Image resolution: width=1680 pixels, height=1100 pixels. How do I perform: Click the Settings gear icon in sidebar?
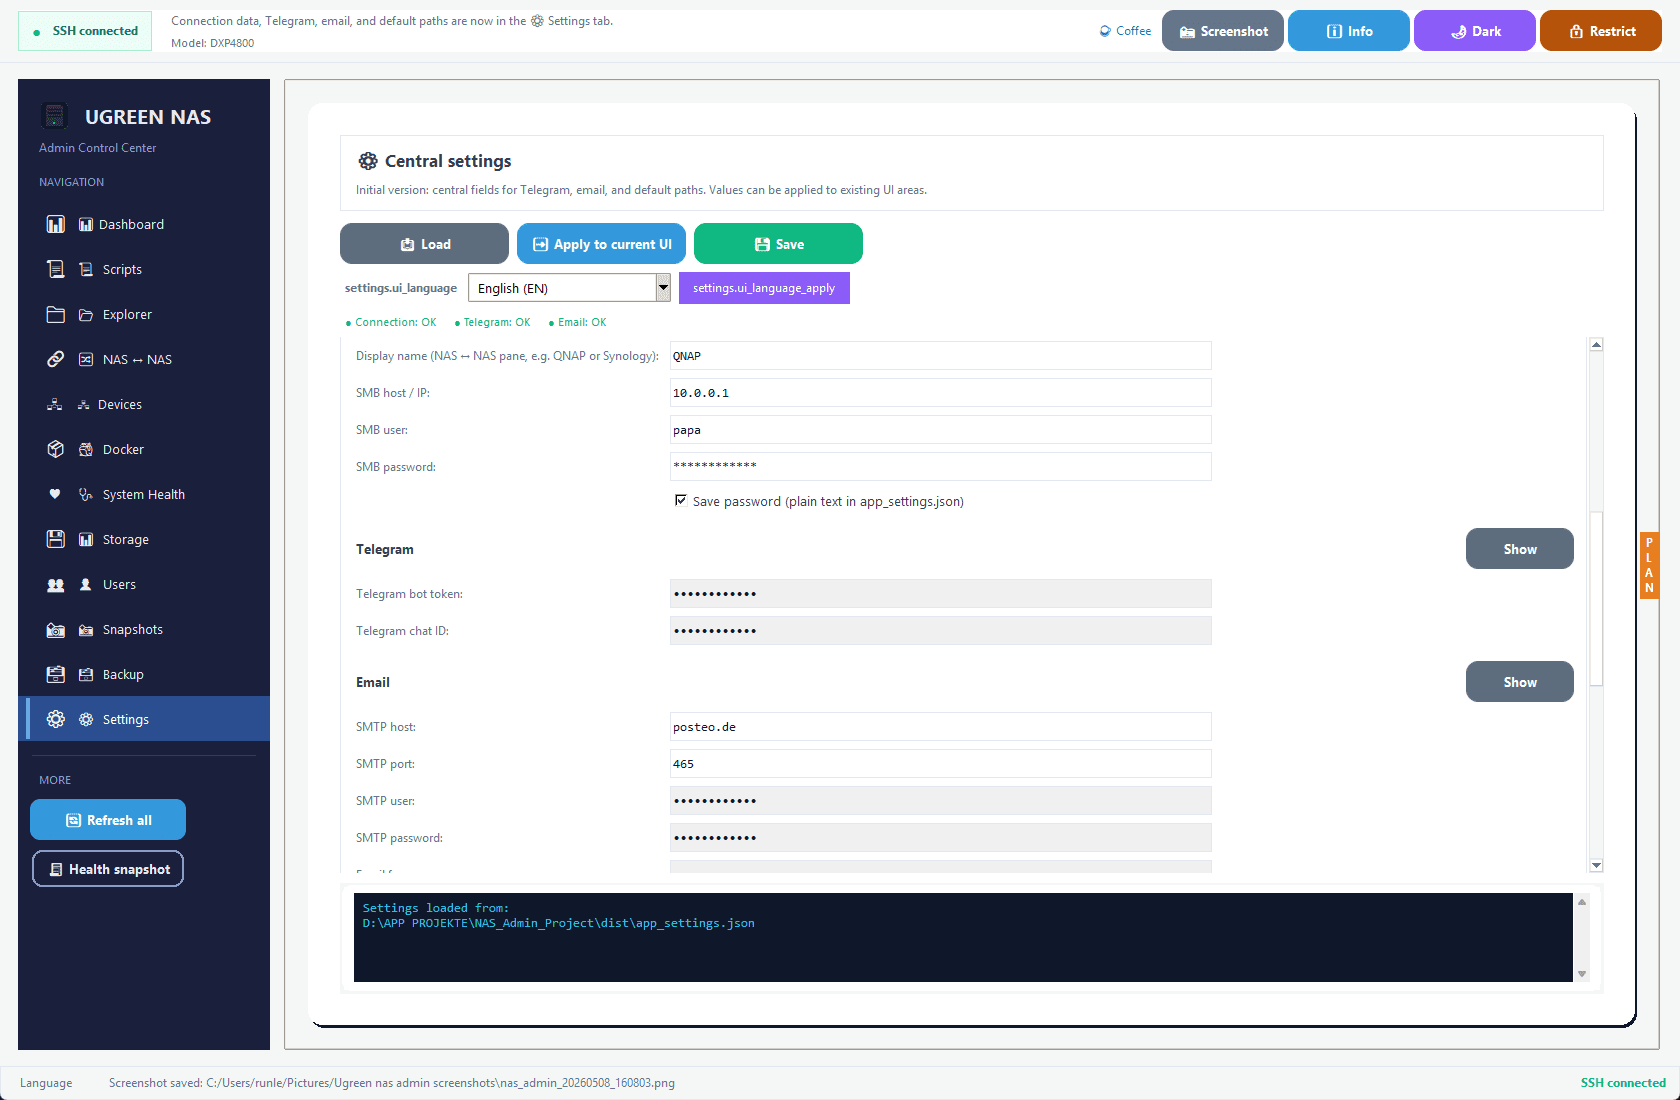pos(56,719)
